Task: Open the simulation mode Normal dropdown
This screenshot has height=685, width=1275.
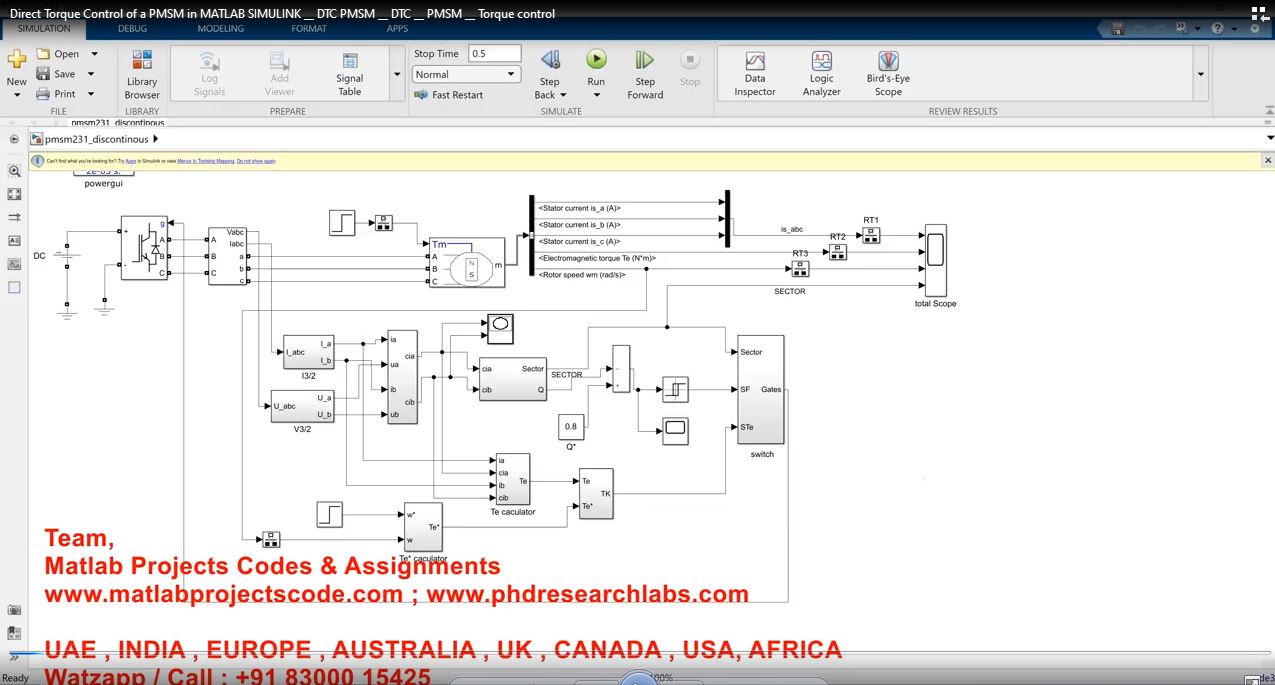Action: [x=467, y=74]
